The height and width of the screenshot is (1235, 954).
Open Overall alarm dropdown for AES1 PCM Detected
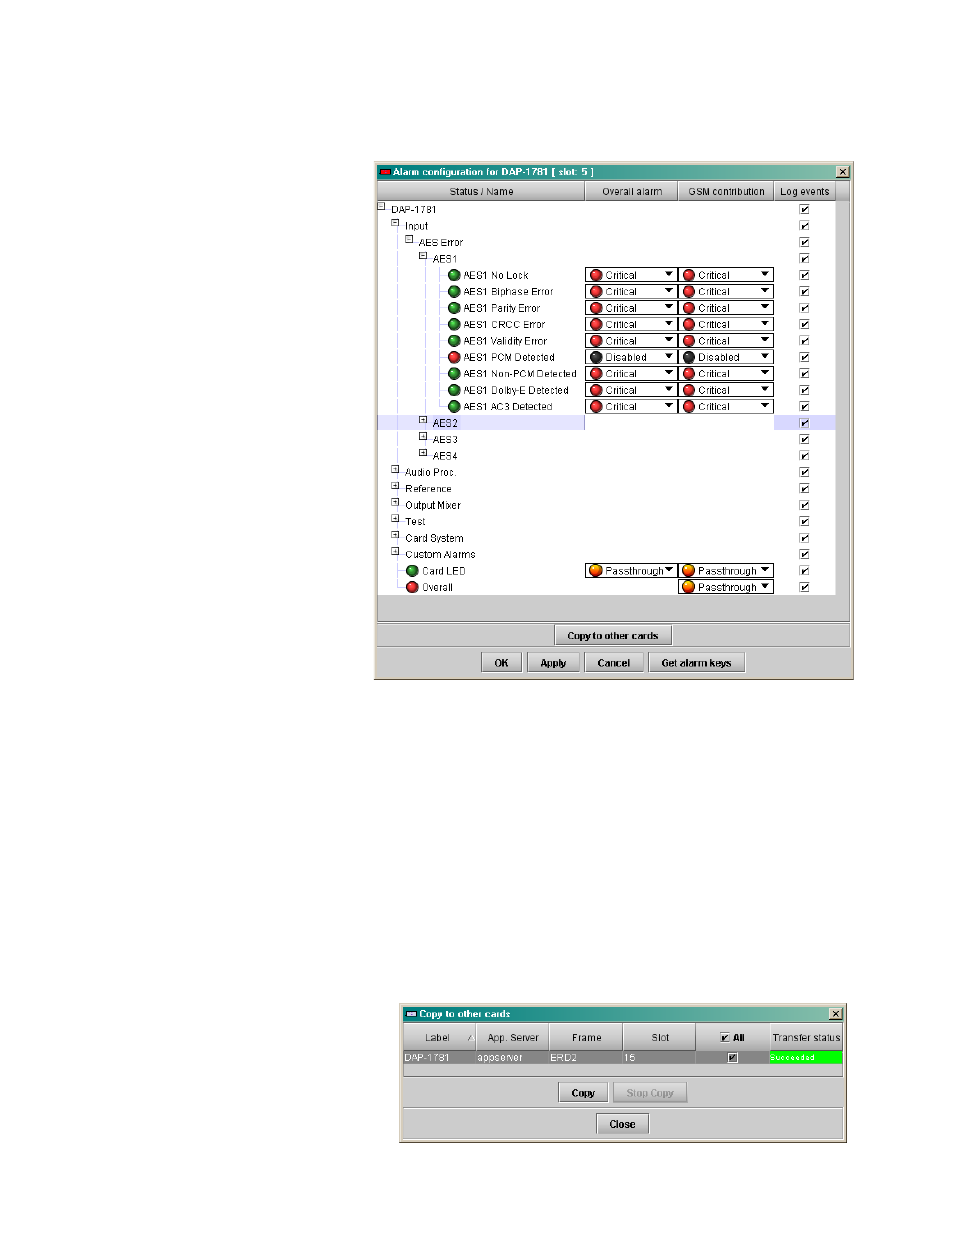click(x=631, y=357)
